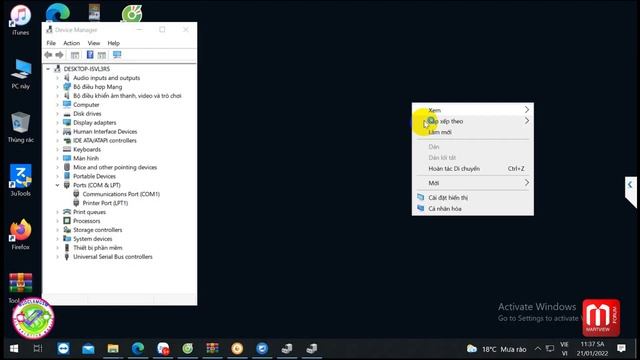Open iTunes desktop shortcut
The image size is (640, 360).
tap(20, 21)
